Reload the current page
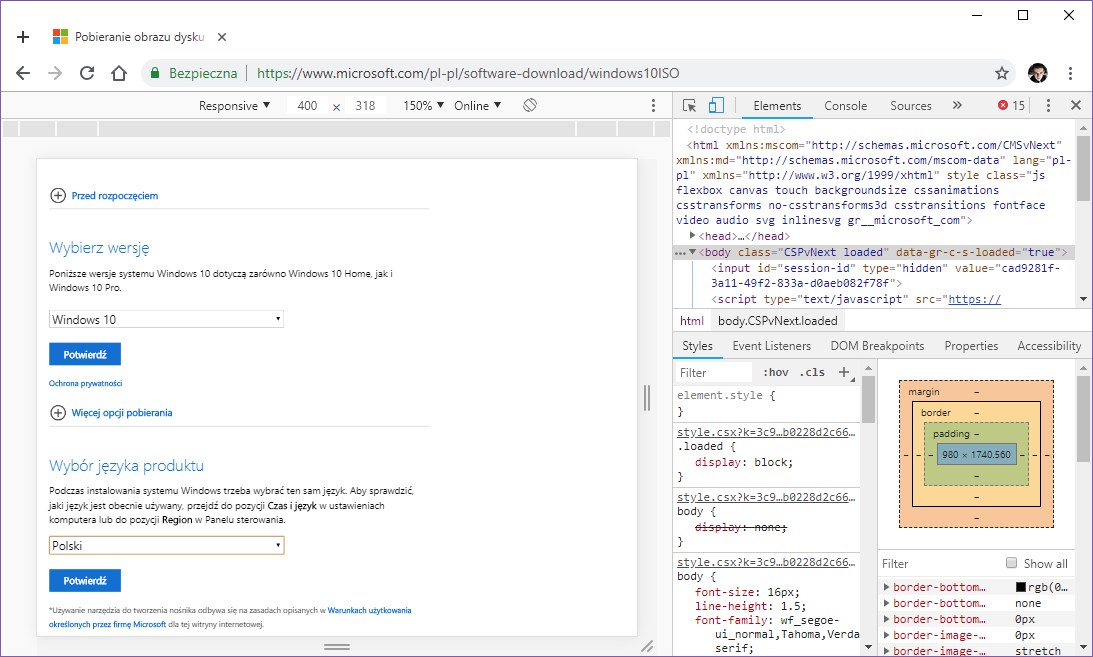The height and width of the screenshot is (657, 1093). click(87, 73)
